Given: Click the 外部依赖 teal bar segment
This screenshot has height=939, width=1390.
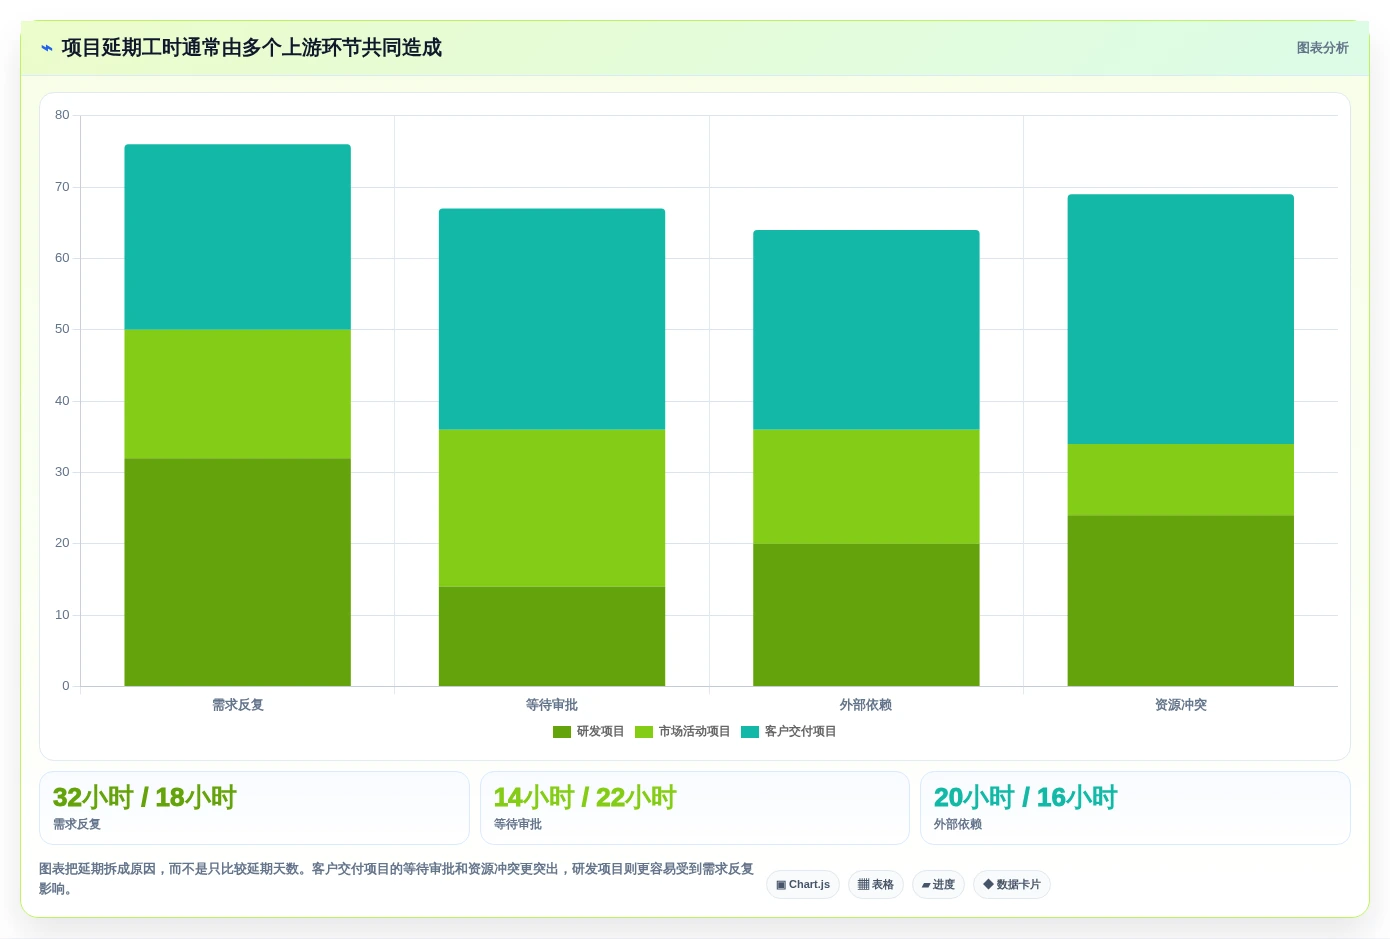Looking at the screenshot, I should [866, 330].
